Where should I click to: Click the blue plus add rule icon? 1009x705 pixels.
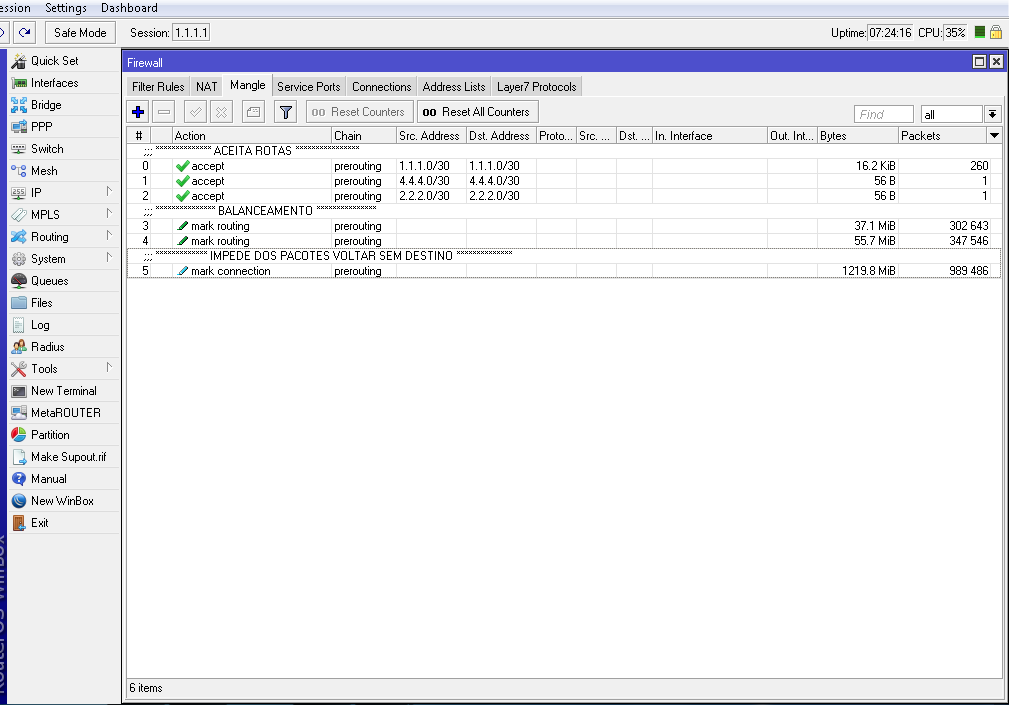tap(138, 112)
